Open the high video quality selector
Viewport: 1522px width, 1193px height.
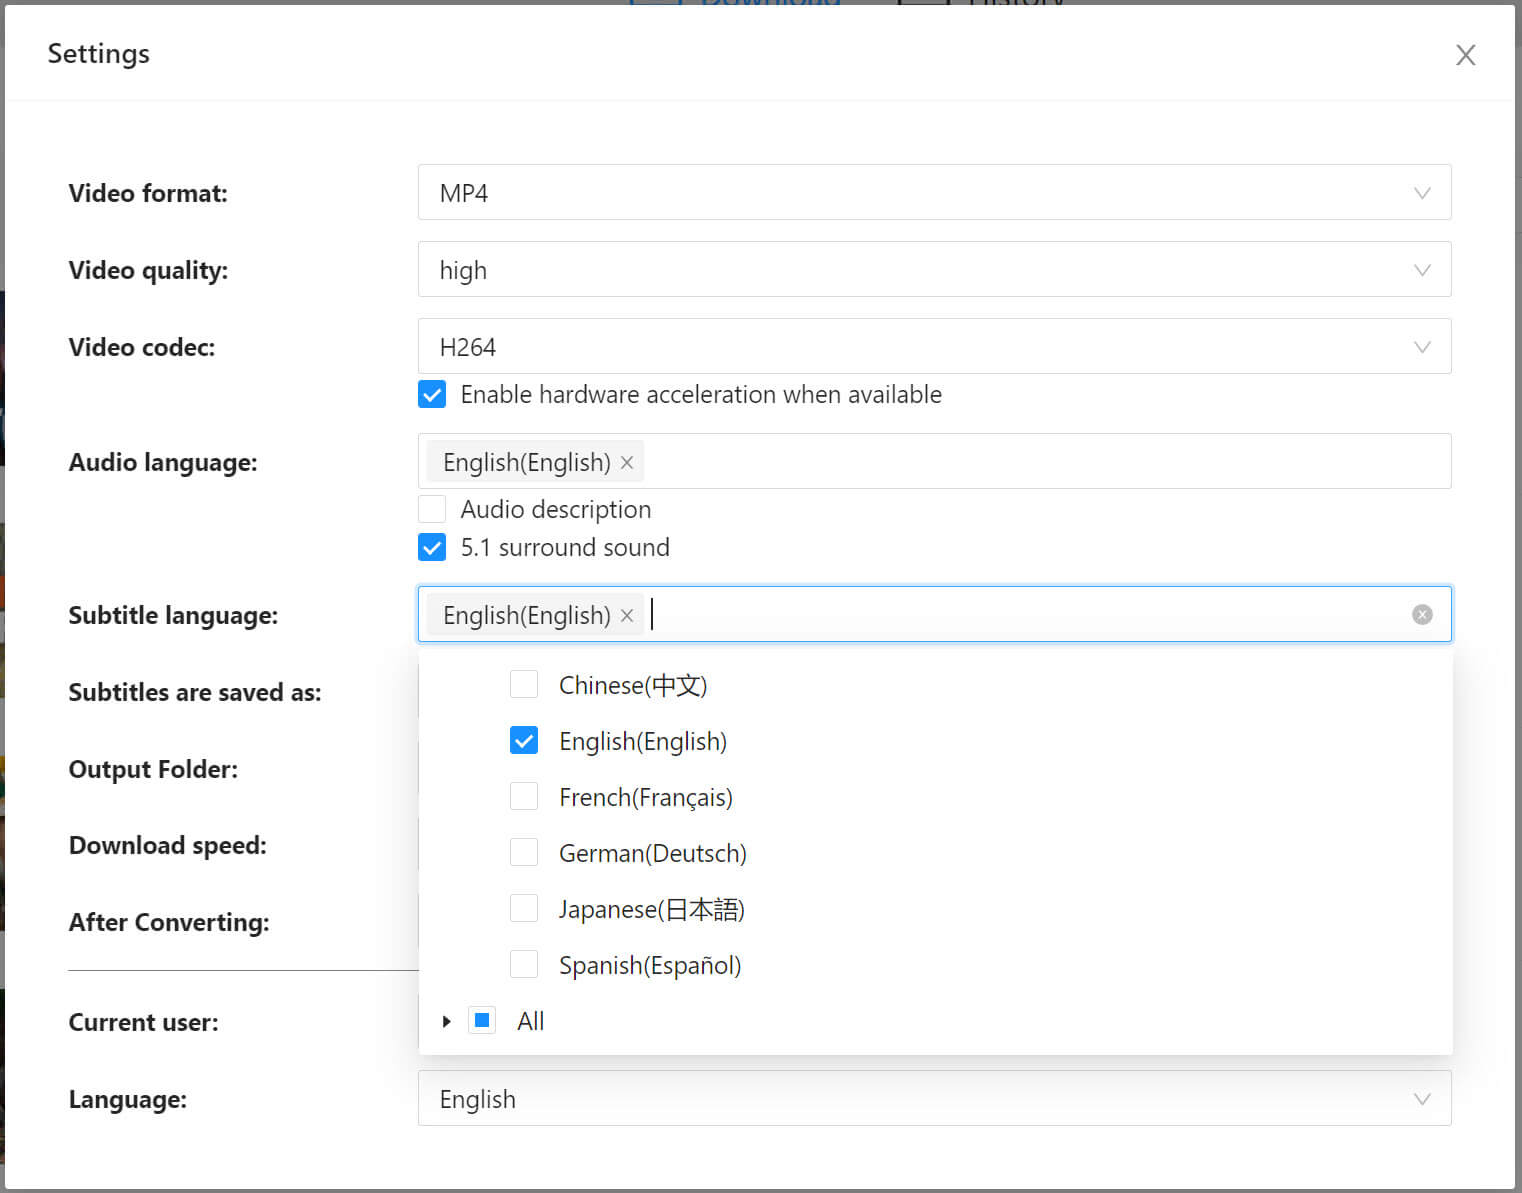point(900,269)
